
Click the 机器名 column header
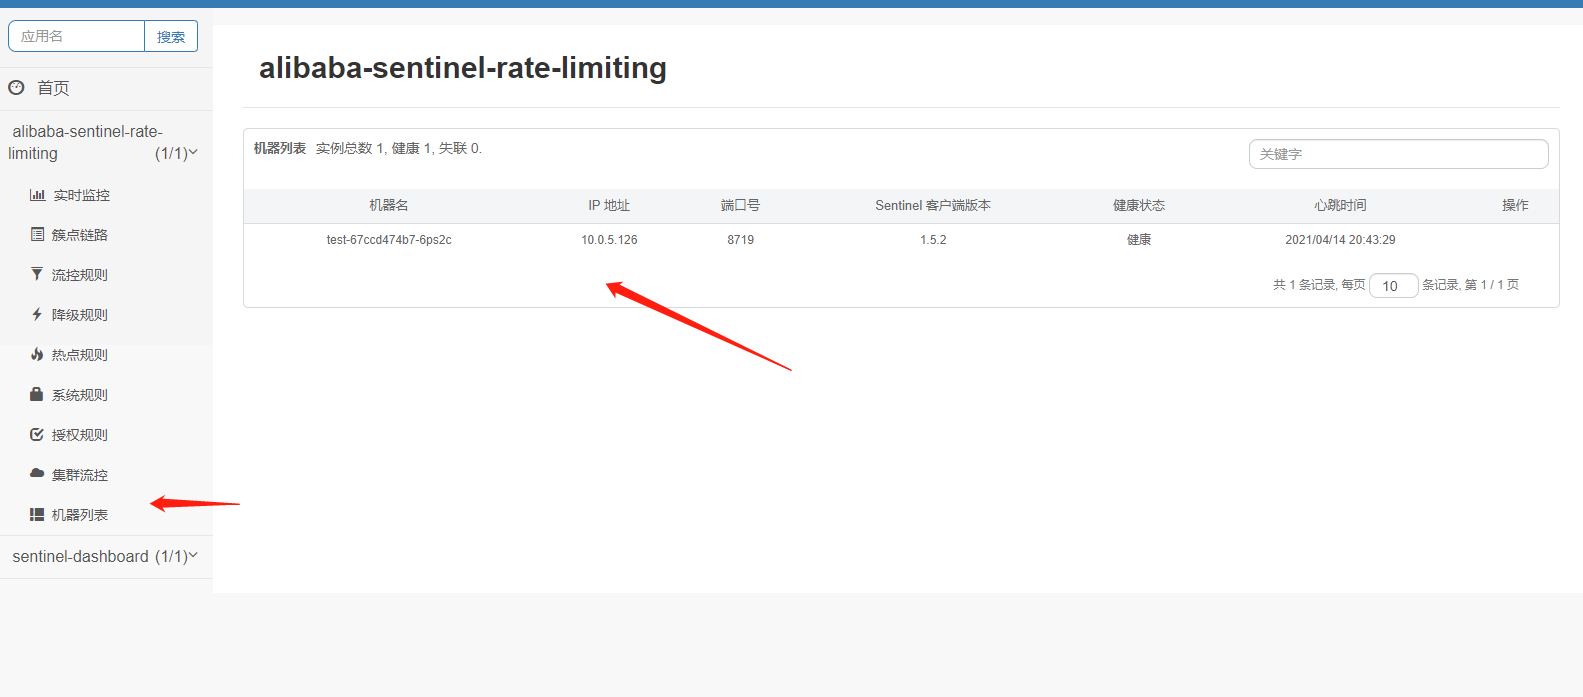tap(389, 205)
